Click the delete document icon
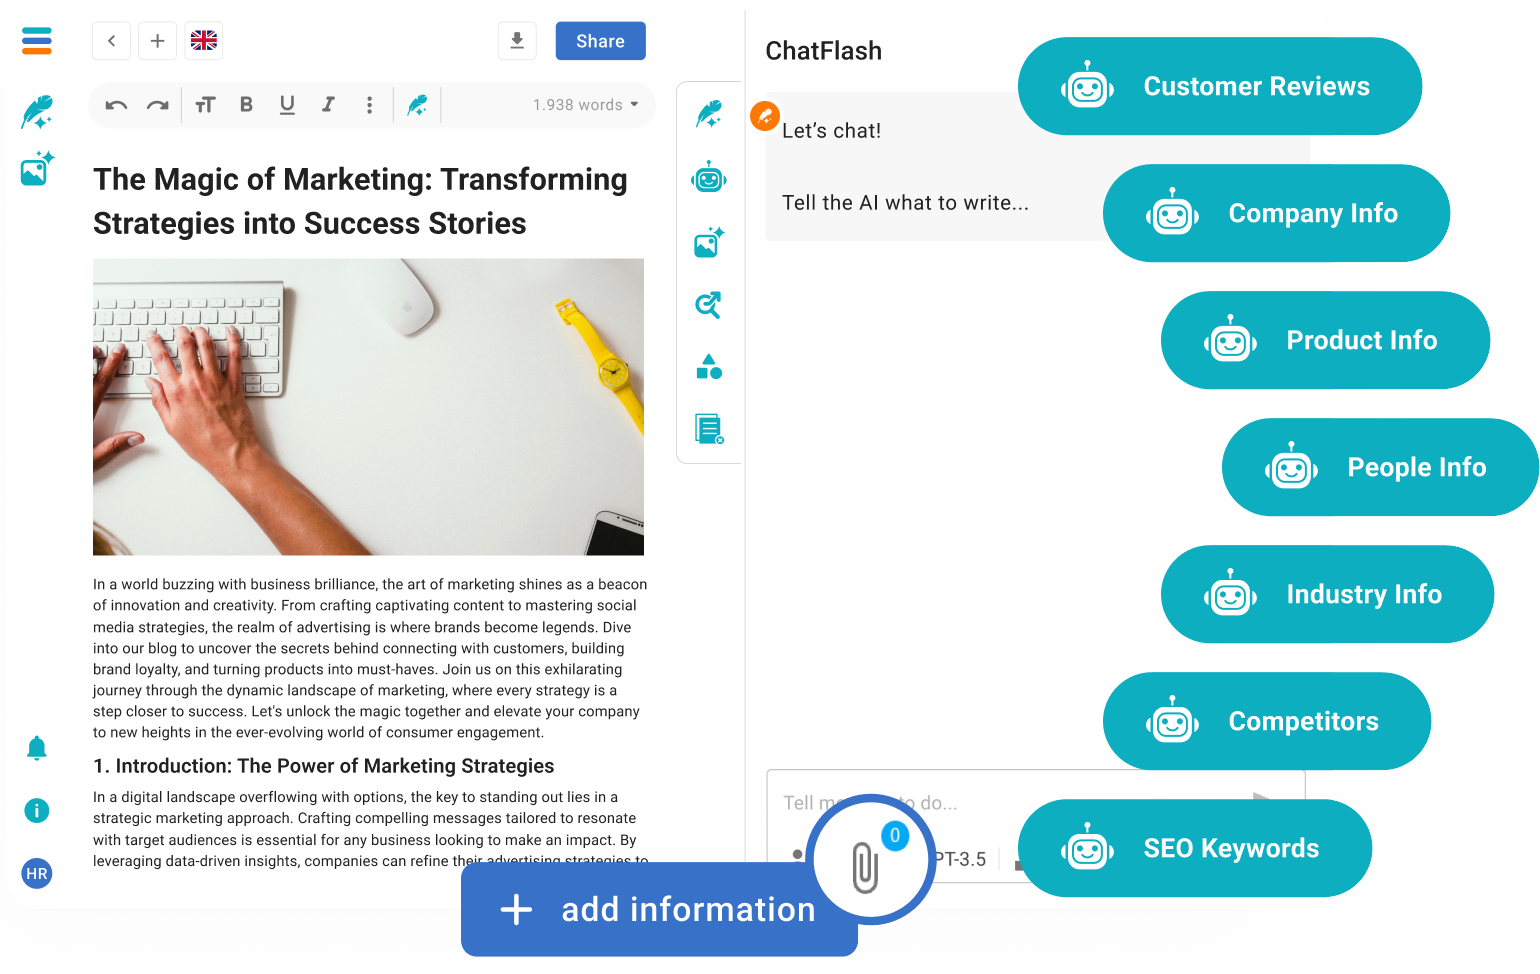The image size is (1540, 974). [x=709, y=429]
